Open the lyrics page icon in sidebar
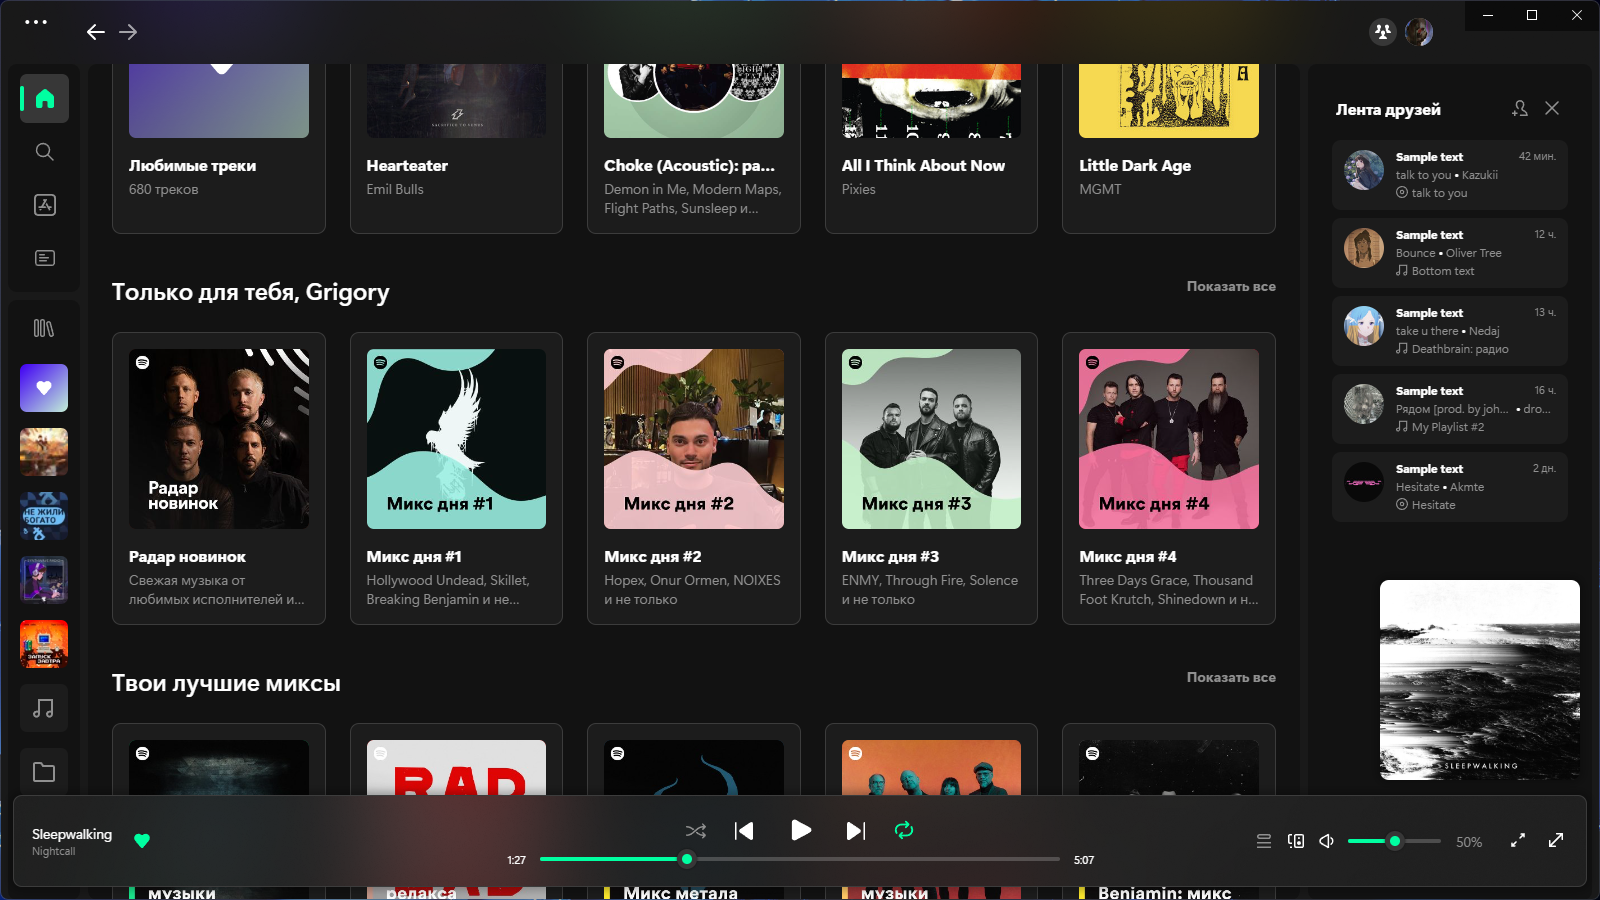Image resolution: width=1600 pixels, height=900 pixels. [44, 258]
